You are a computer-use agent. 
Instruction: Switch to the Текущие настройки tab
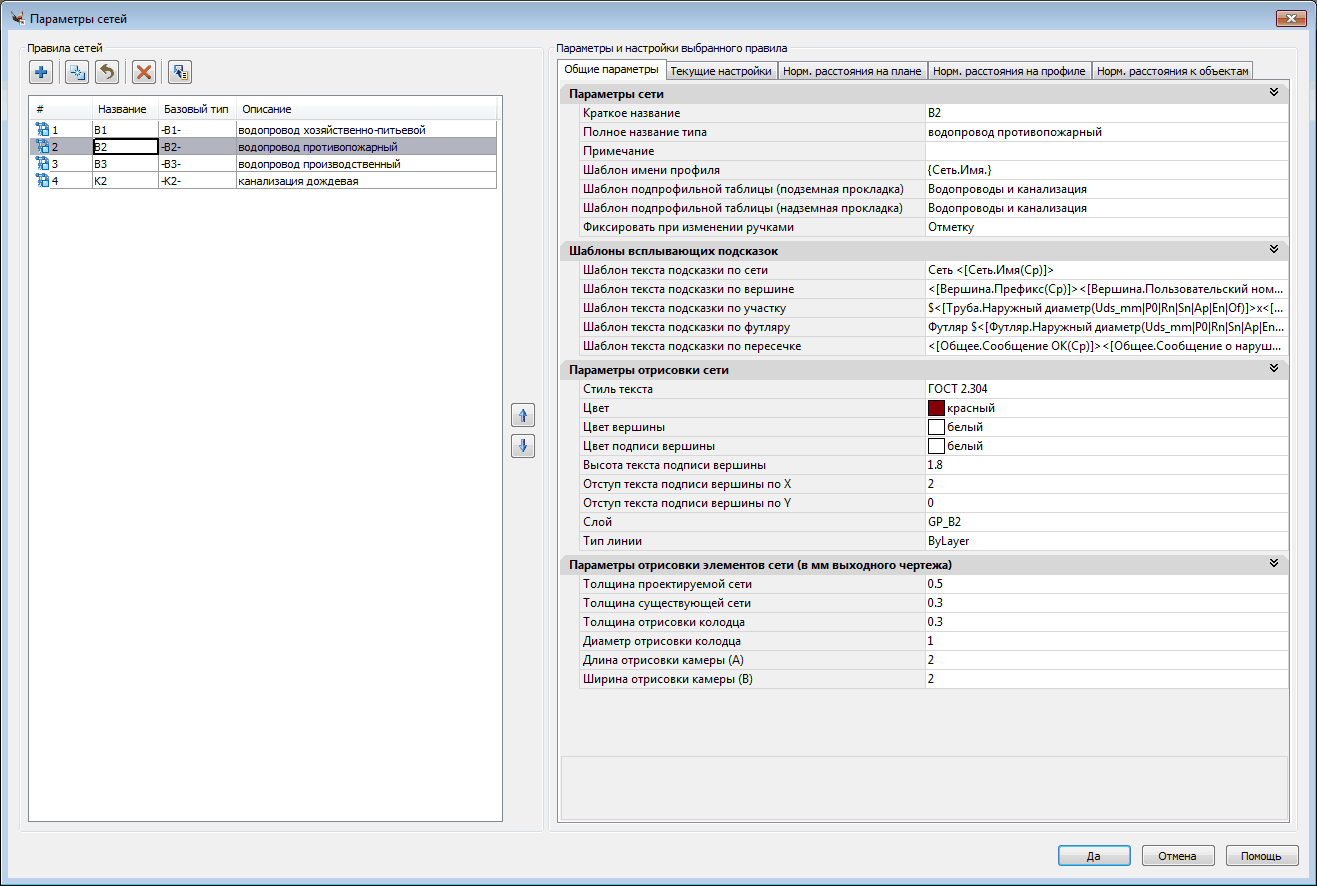pyautogui.click(x=721, y=71)
